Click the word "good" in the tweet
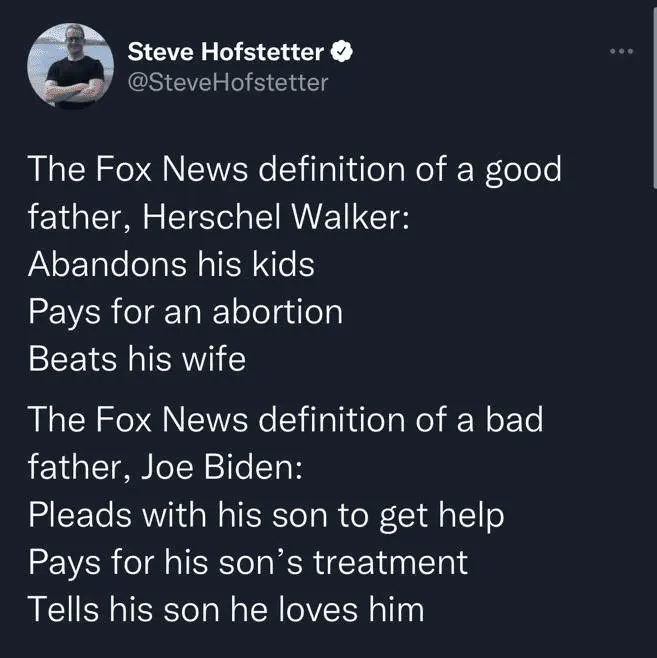This screenshot has width=657, height=658. (x=521, y=169)
